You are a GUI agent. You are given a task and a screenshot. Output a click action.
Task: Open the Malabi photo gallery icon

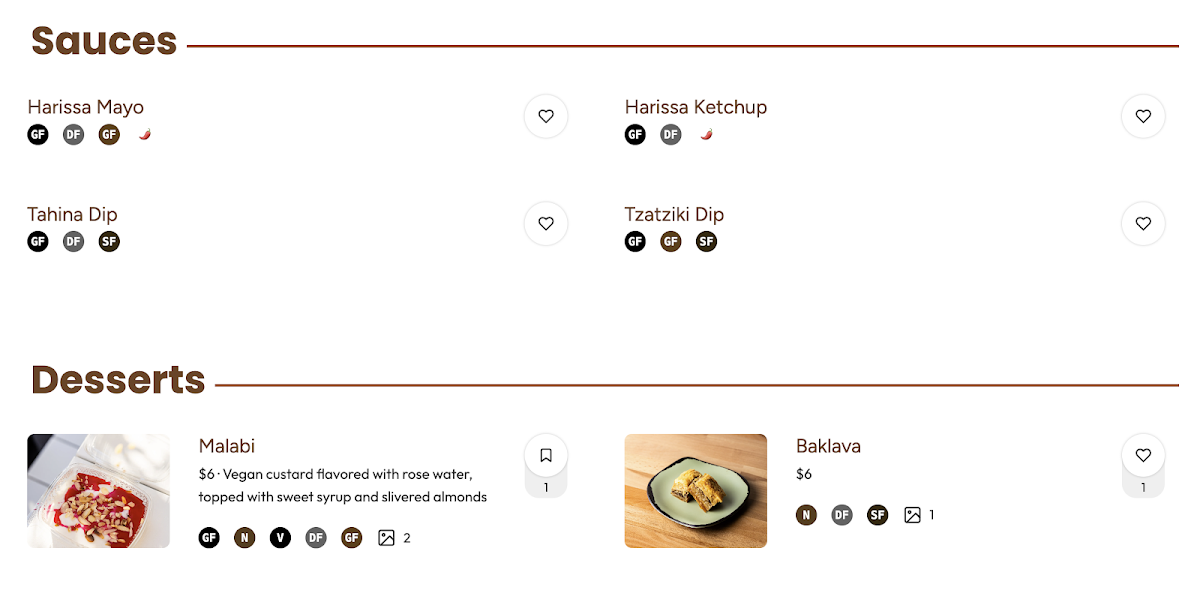point(387,538)
